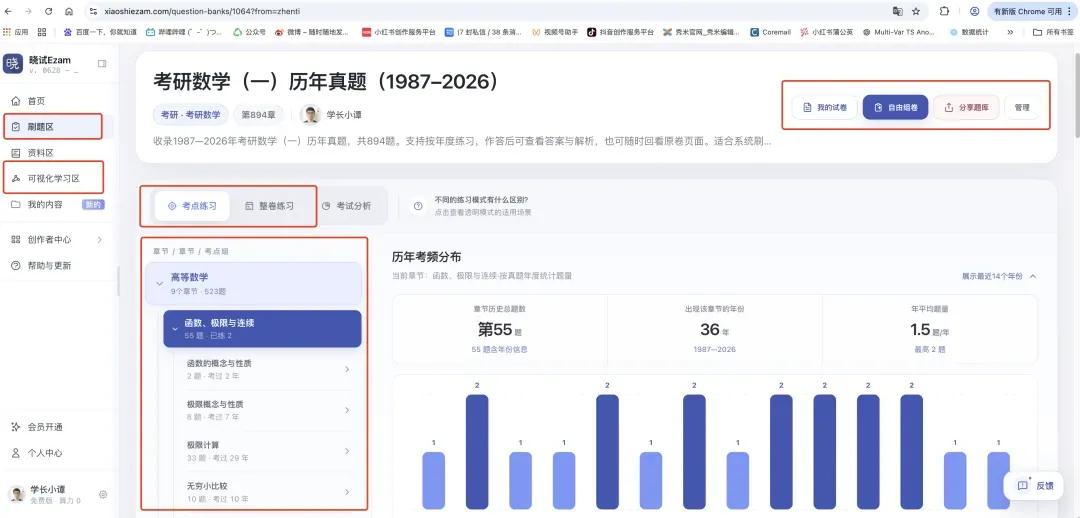
Task: Bookmark this page with star icon
Action: click(x=916, y=11)
